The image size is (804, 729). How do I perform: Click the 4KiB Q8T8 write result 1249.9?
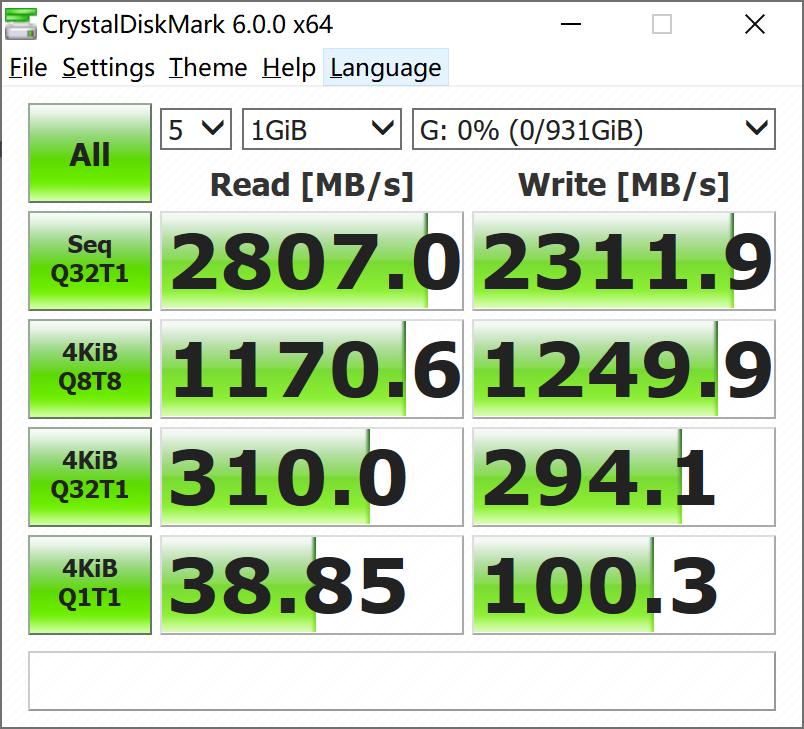[624, 369]
